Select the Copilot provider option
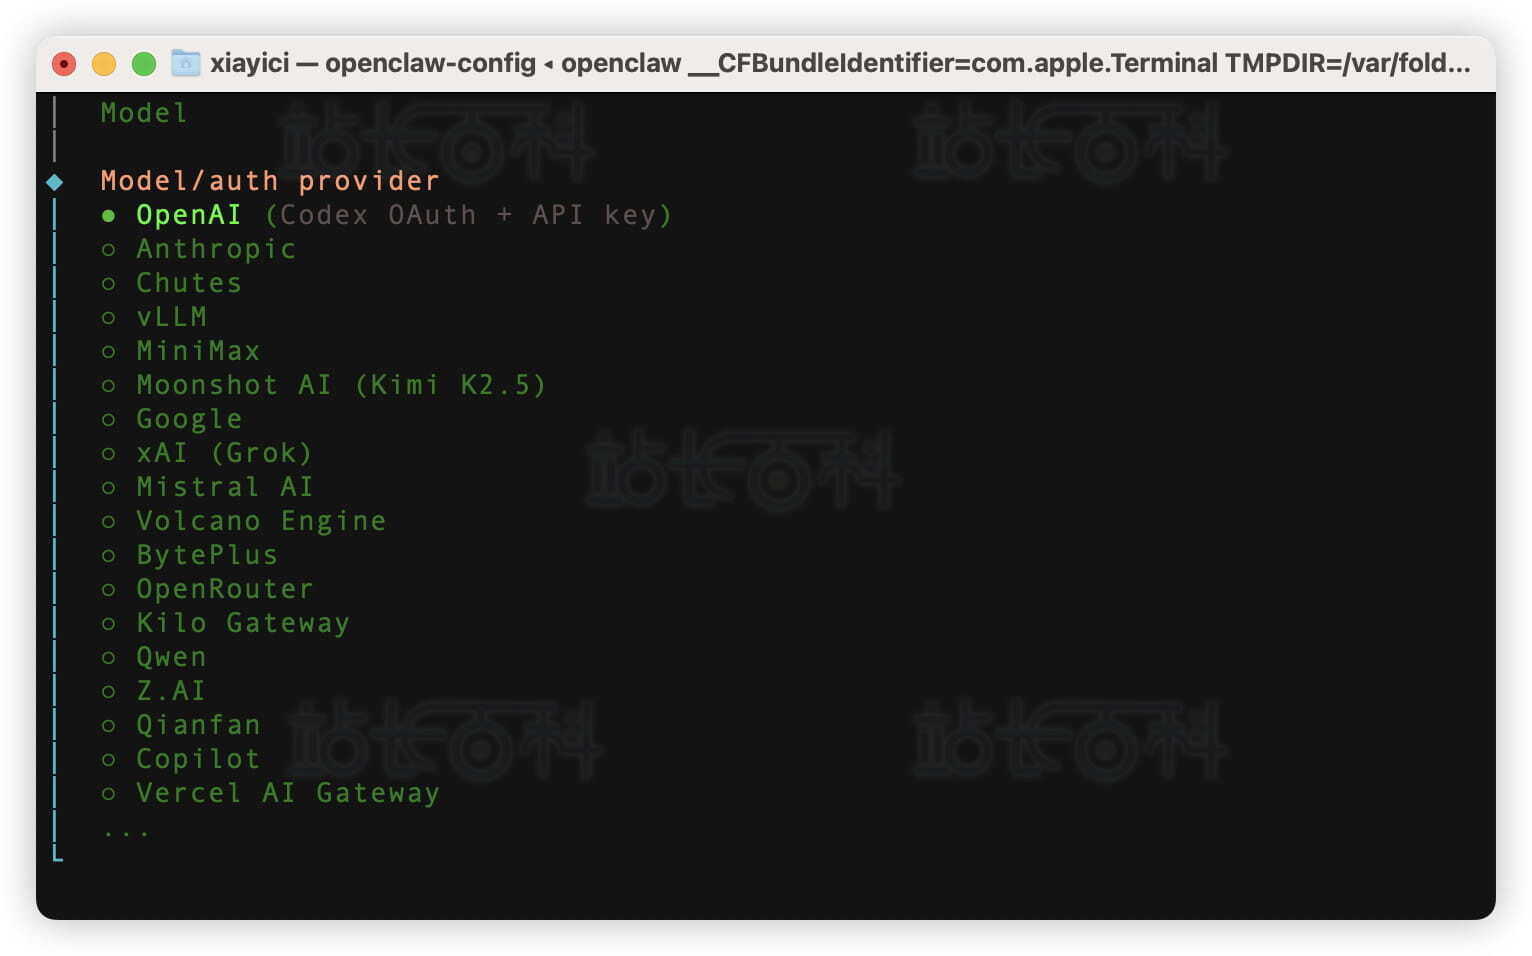Image resolution: width=1532 pixels, height=956 pixels. click(180, 759)
